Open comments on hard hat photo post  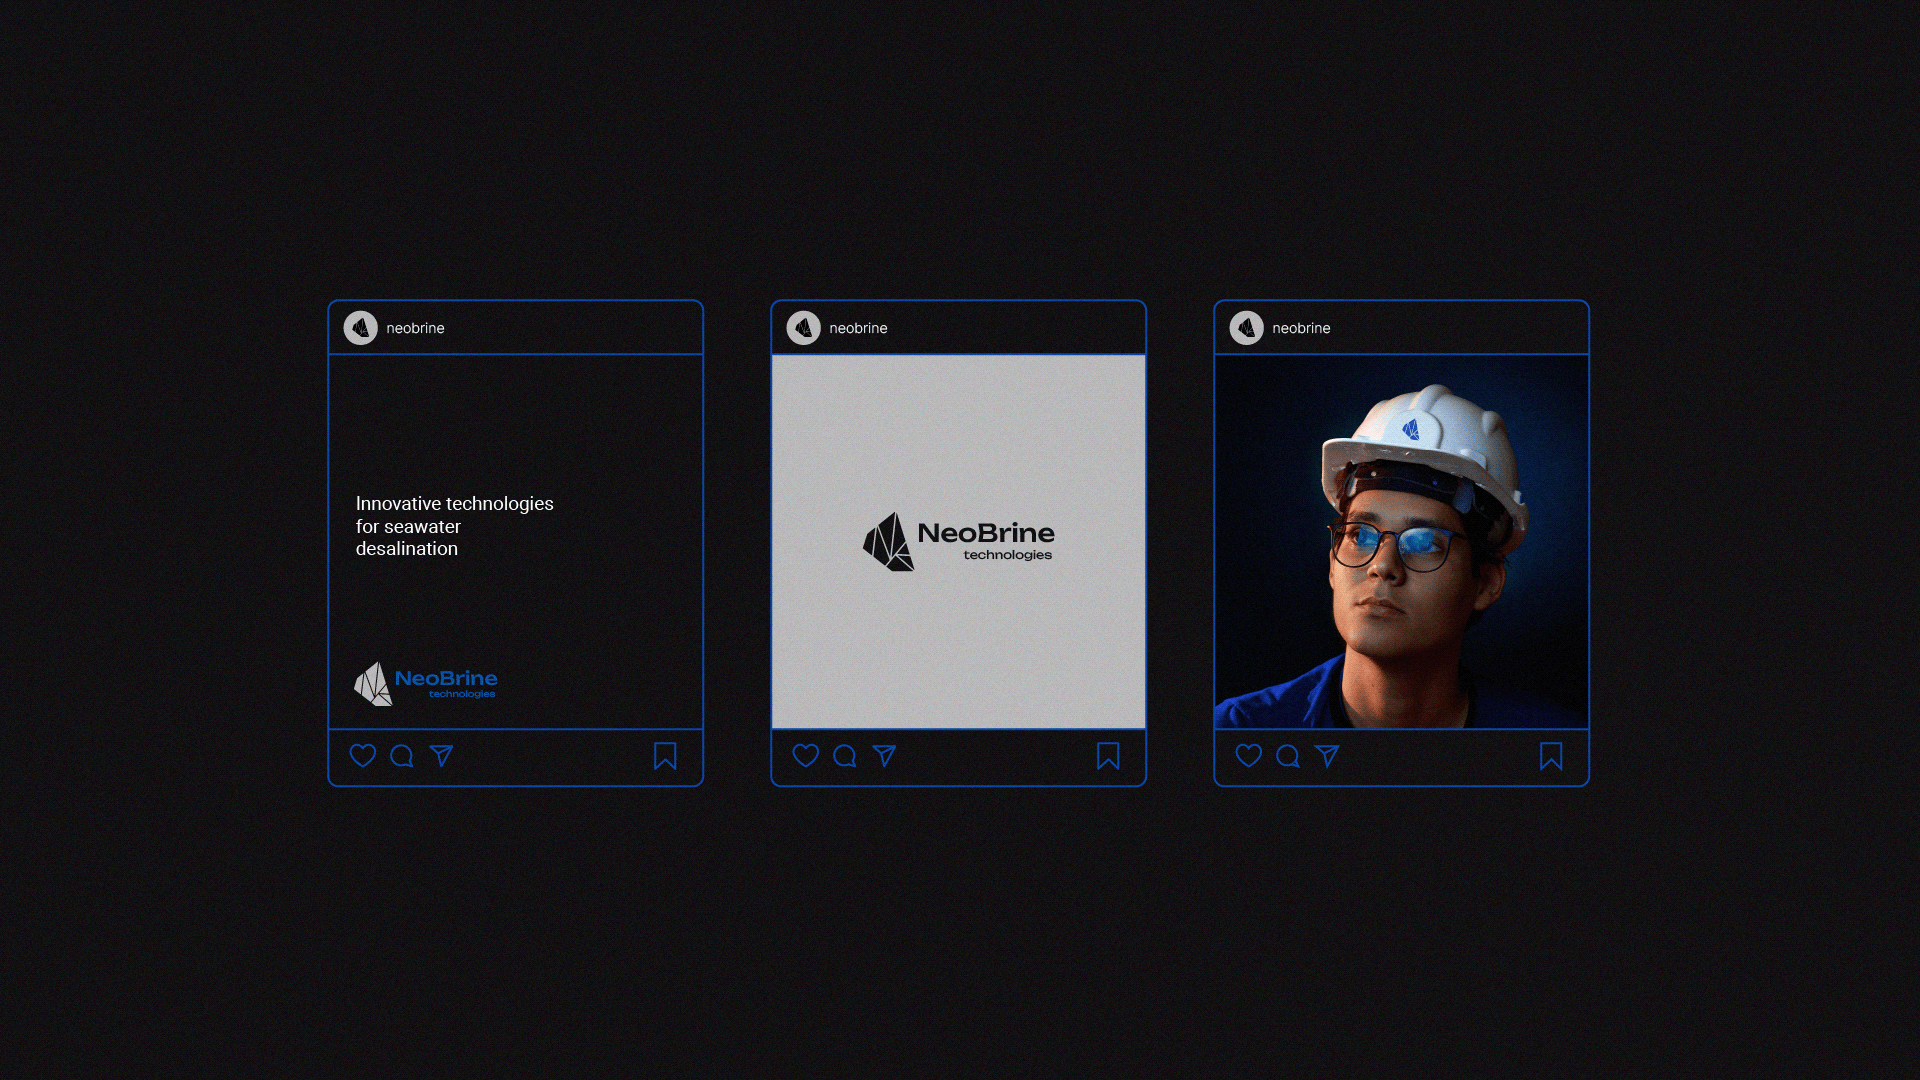tap(1288, 756)
